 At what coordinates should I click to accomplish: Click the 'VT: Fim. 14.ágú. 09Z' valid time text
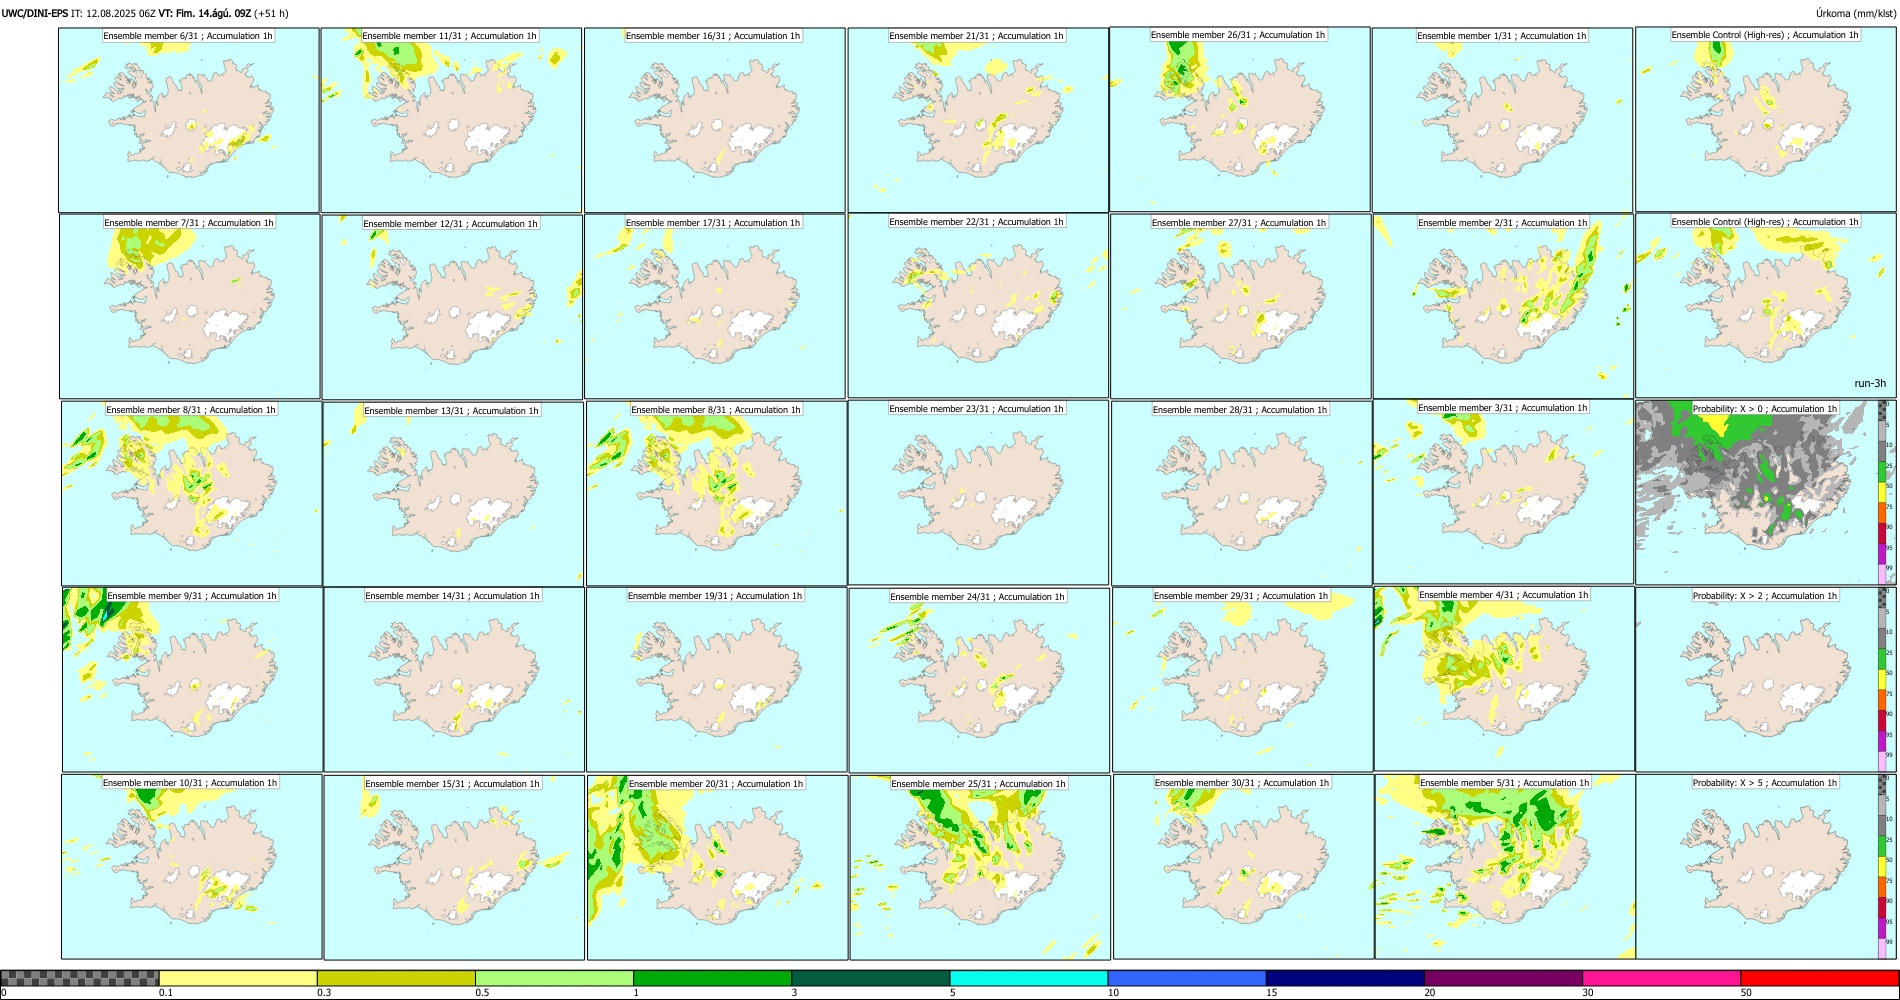pyautogui.click(x=205, y=13)
